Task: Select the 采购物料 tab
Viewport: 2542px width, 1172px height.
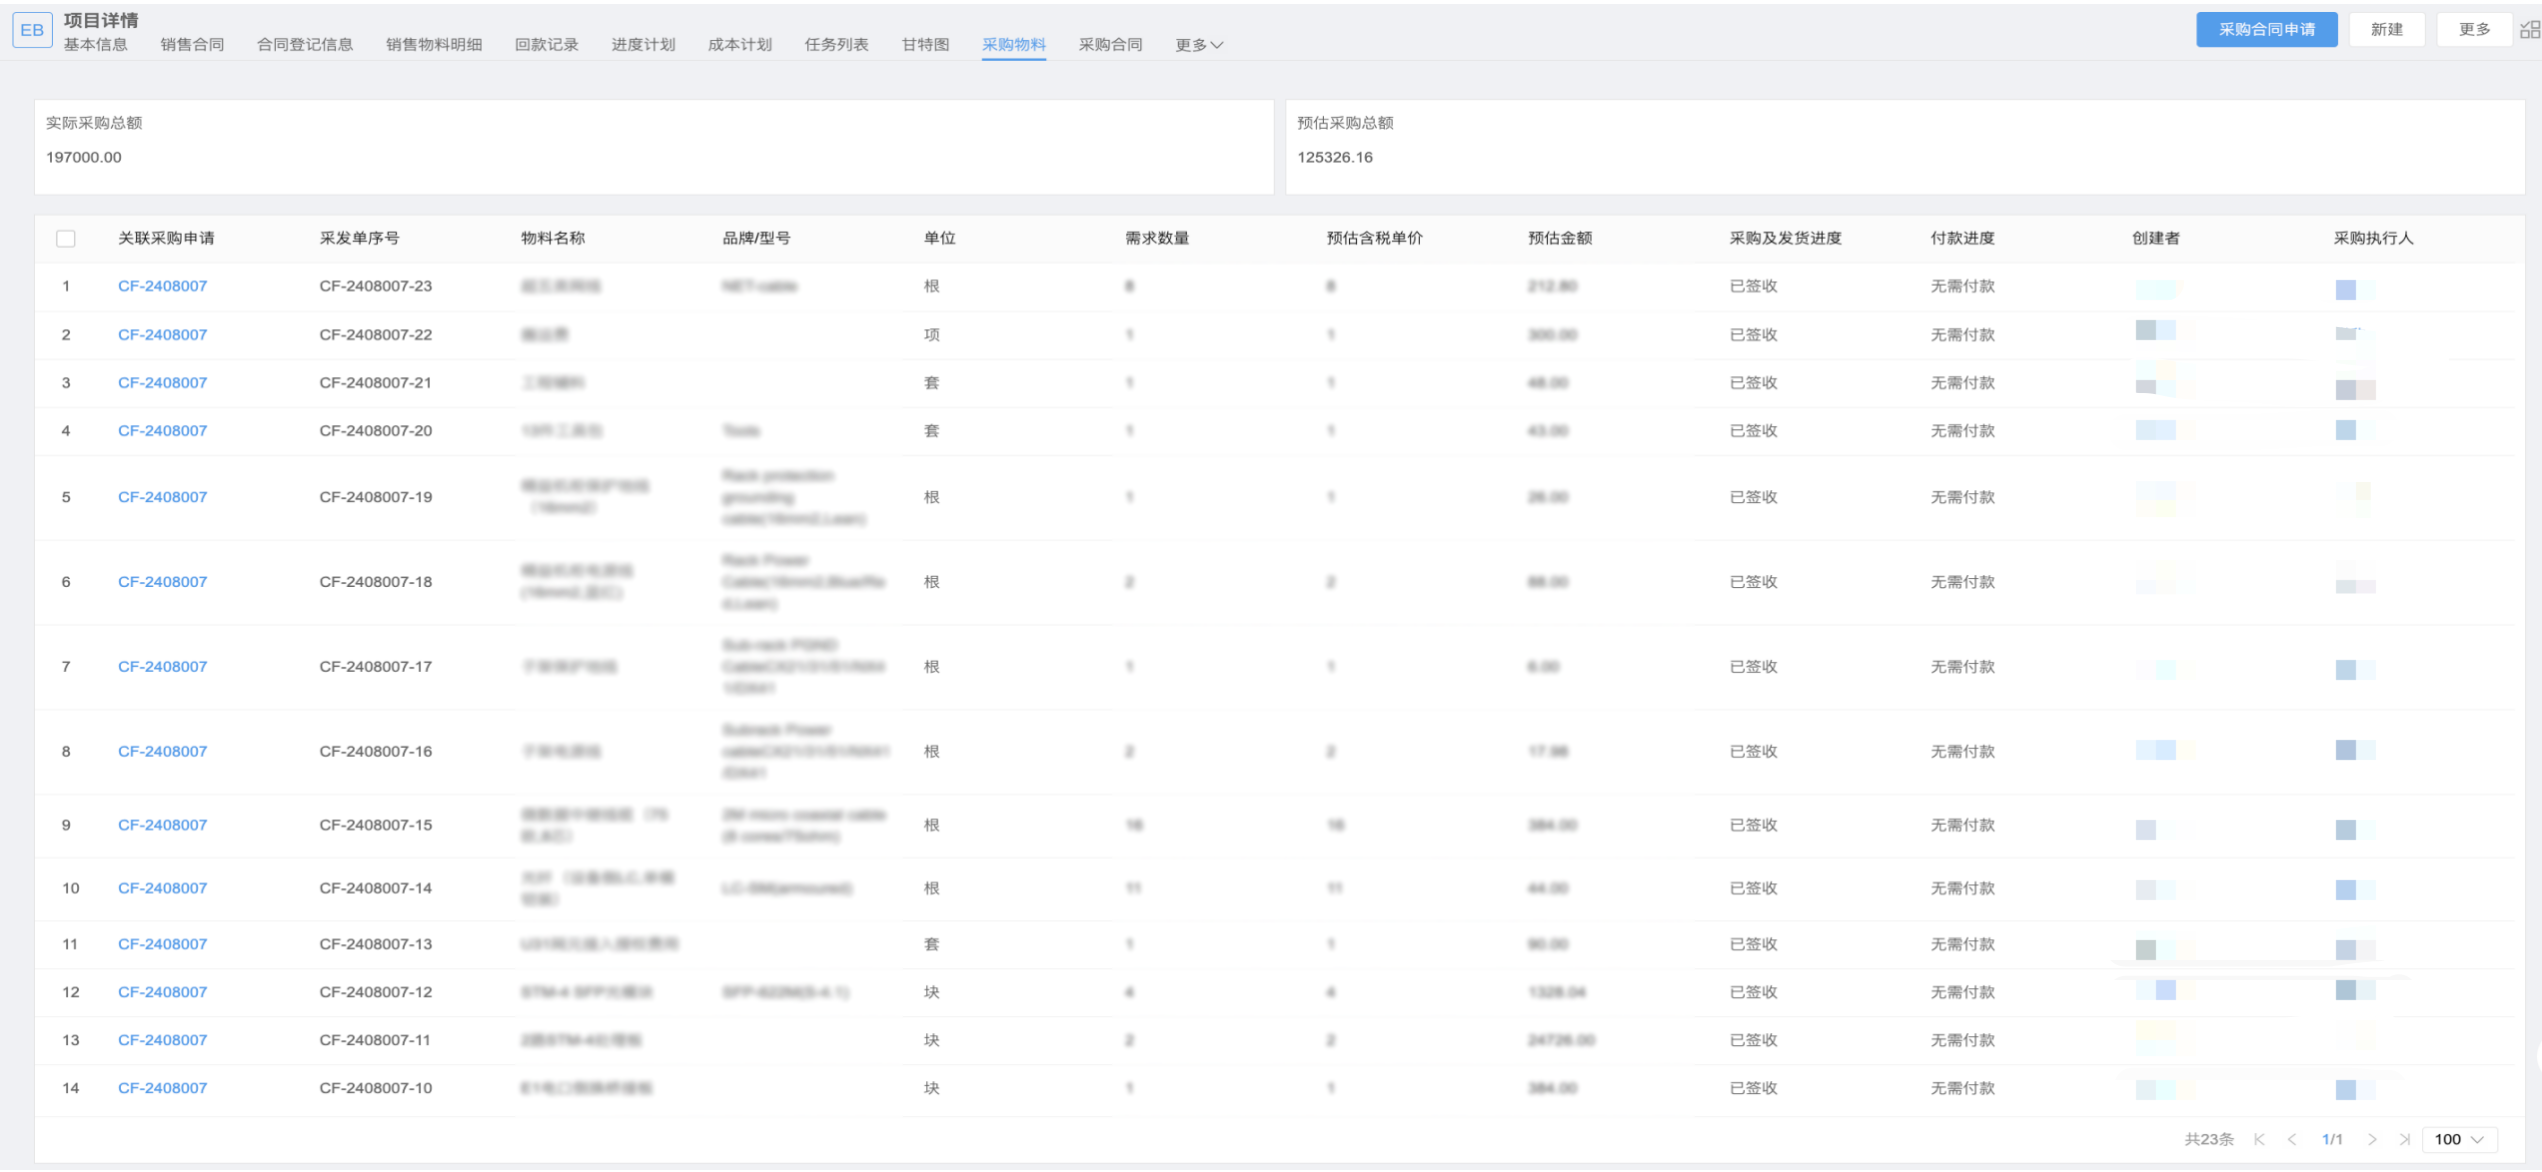Action: (x=1014, y=44)
